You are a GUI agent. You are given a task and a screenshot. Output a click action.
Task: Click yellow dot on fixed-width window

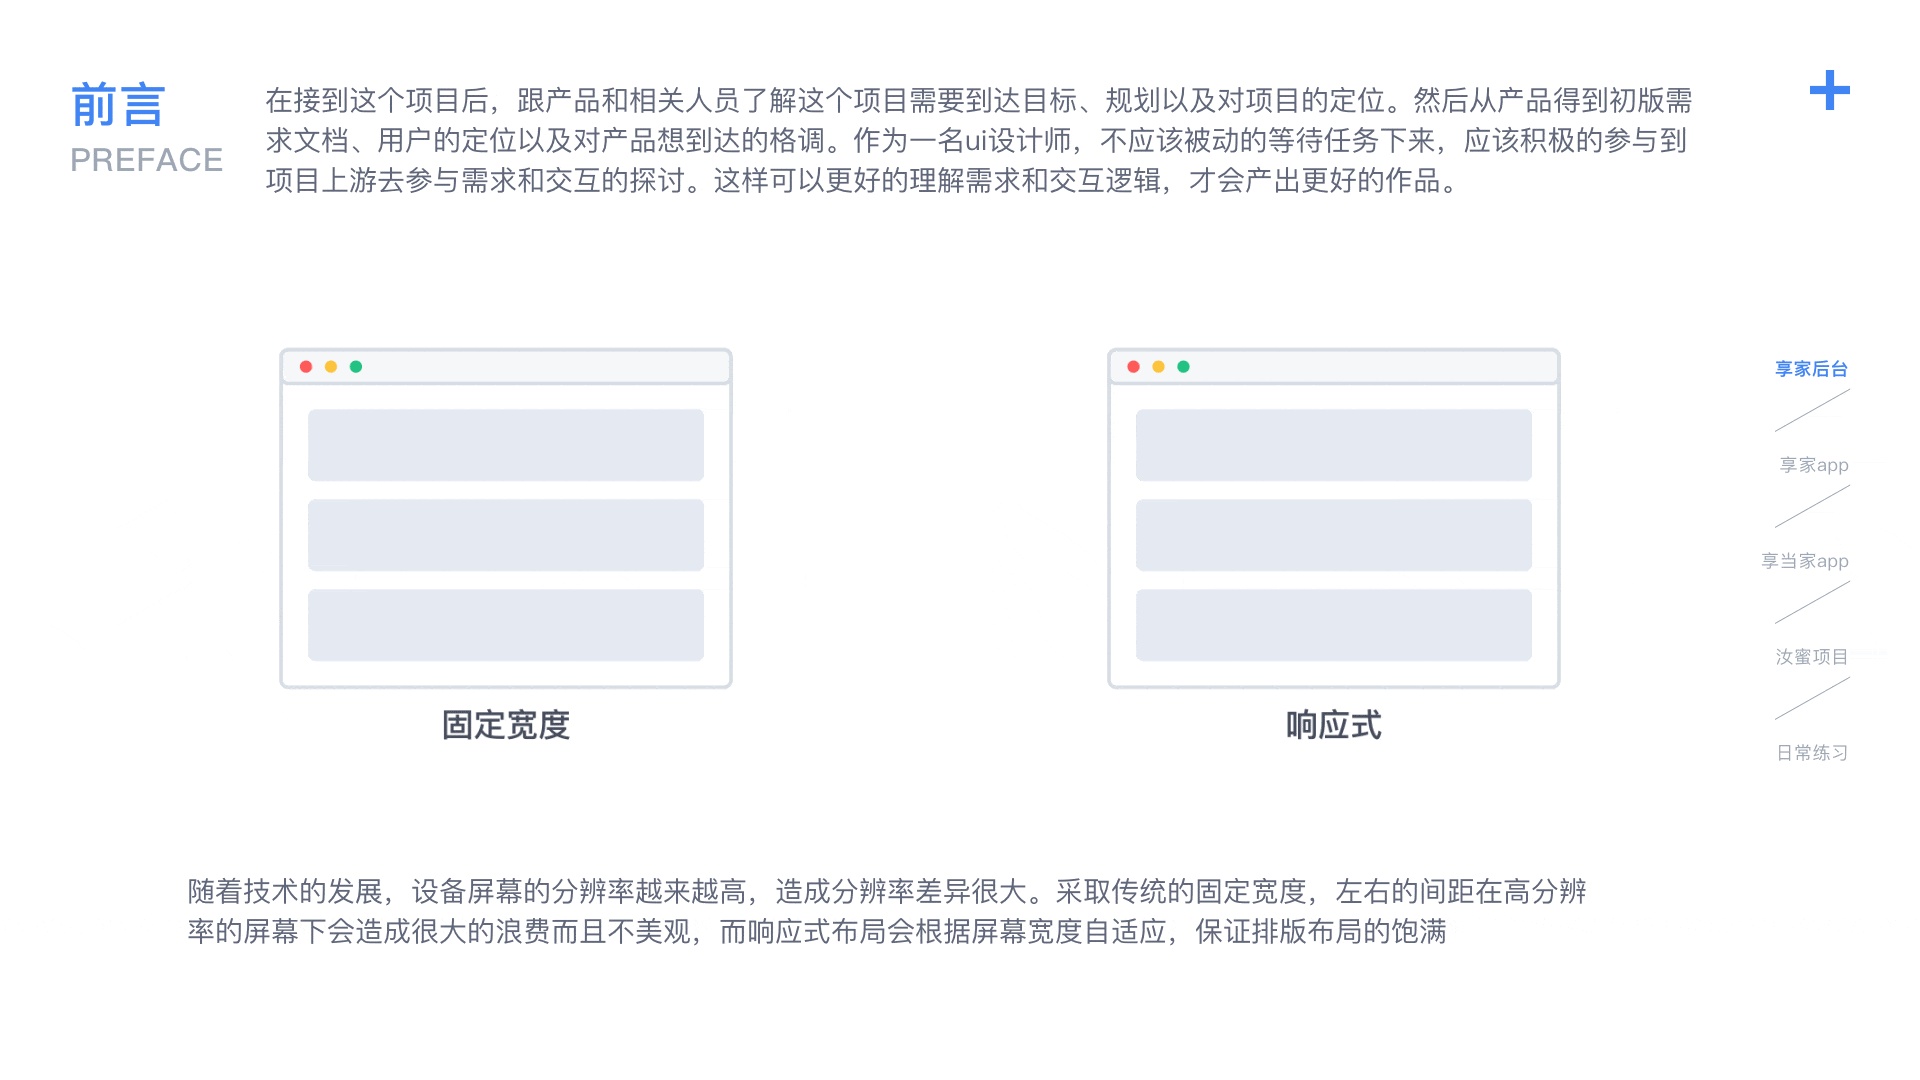[331, 367]
